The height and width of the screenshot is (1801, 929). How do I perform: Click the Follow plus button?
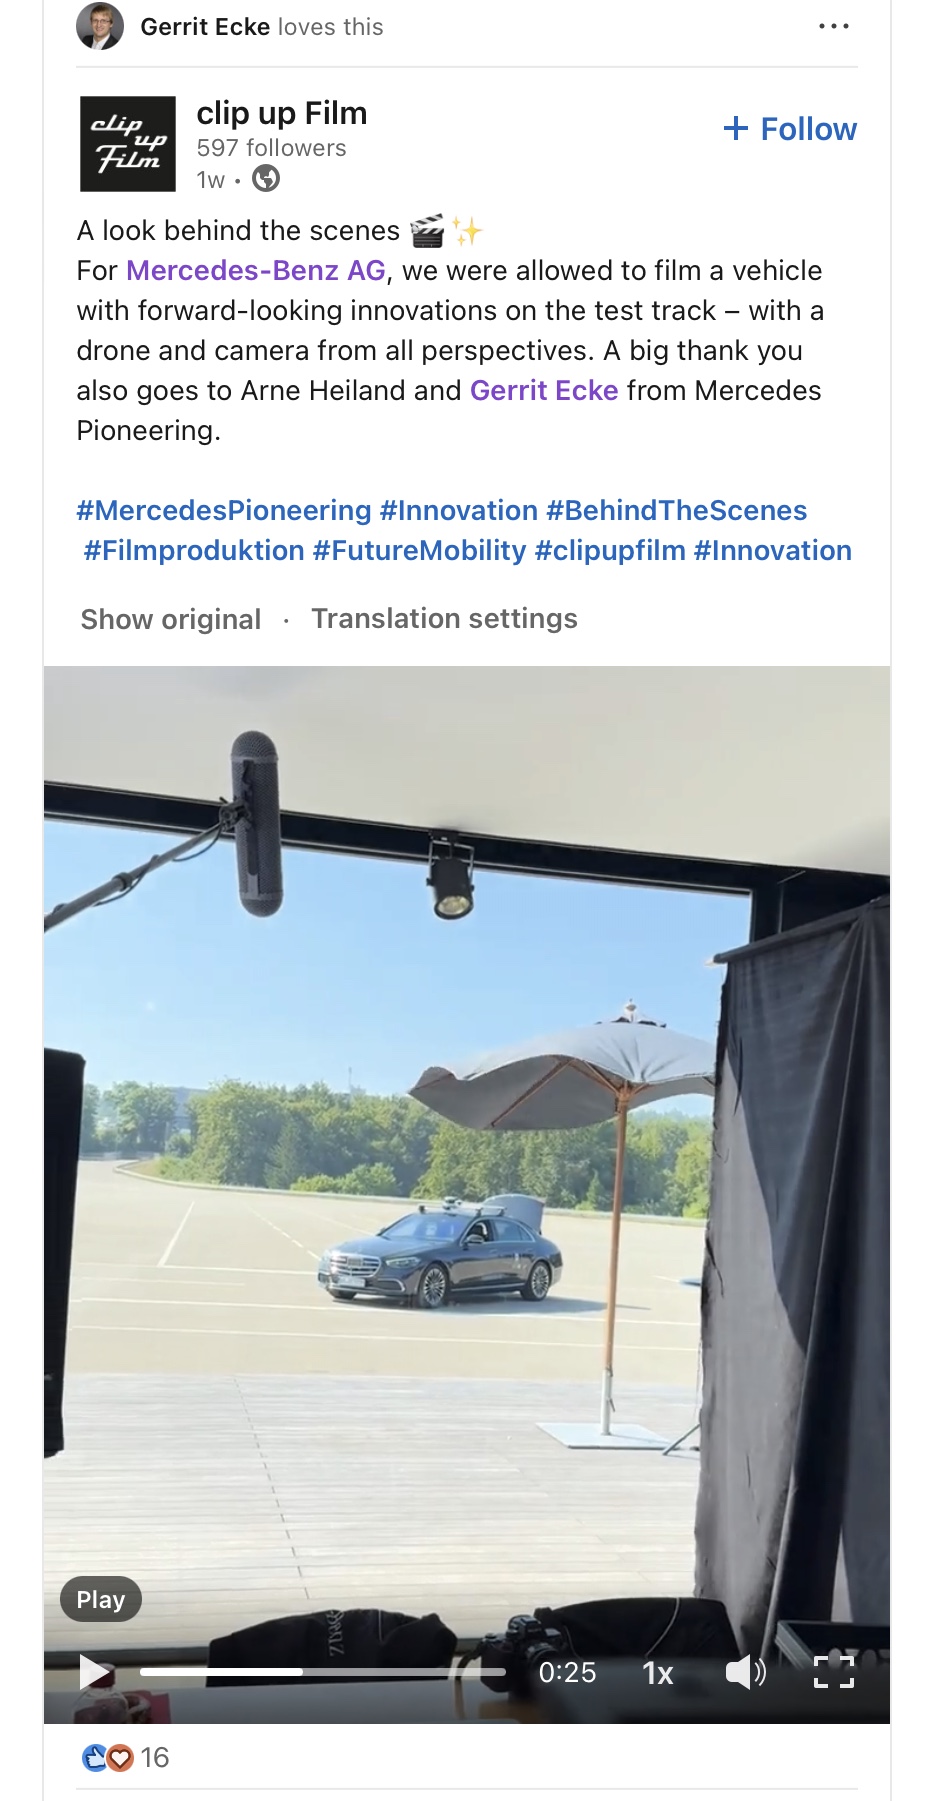pyautogui.click(x=790, y=129)
